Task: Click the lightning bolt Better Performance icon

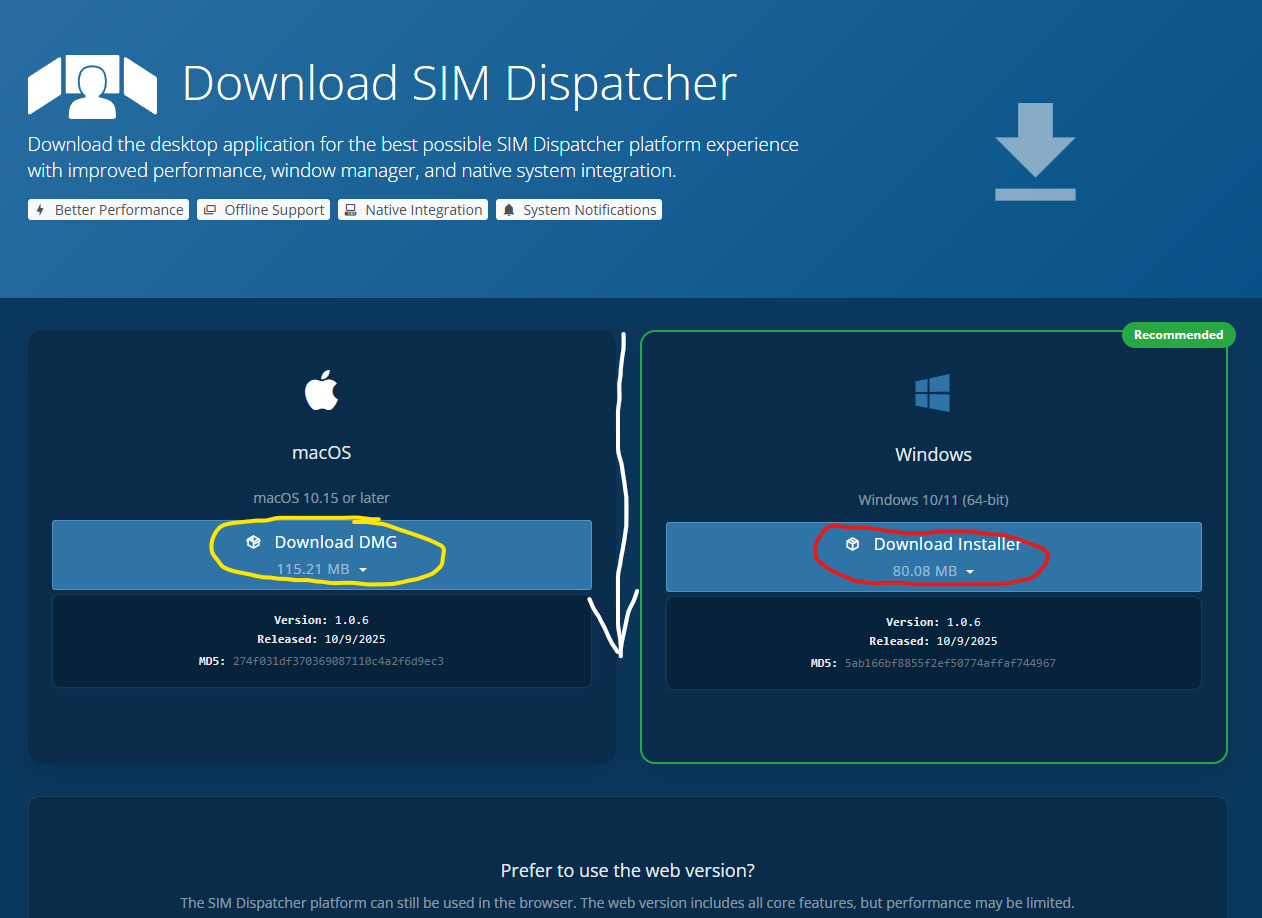Action: 40,210
